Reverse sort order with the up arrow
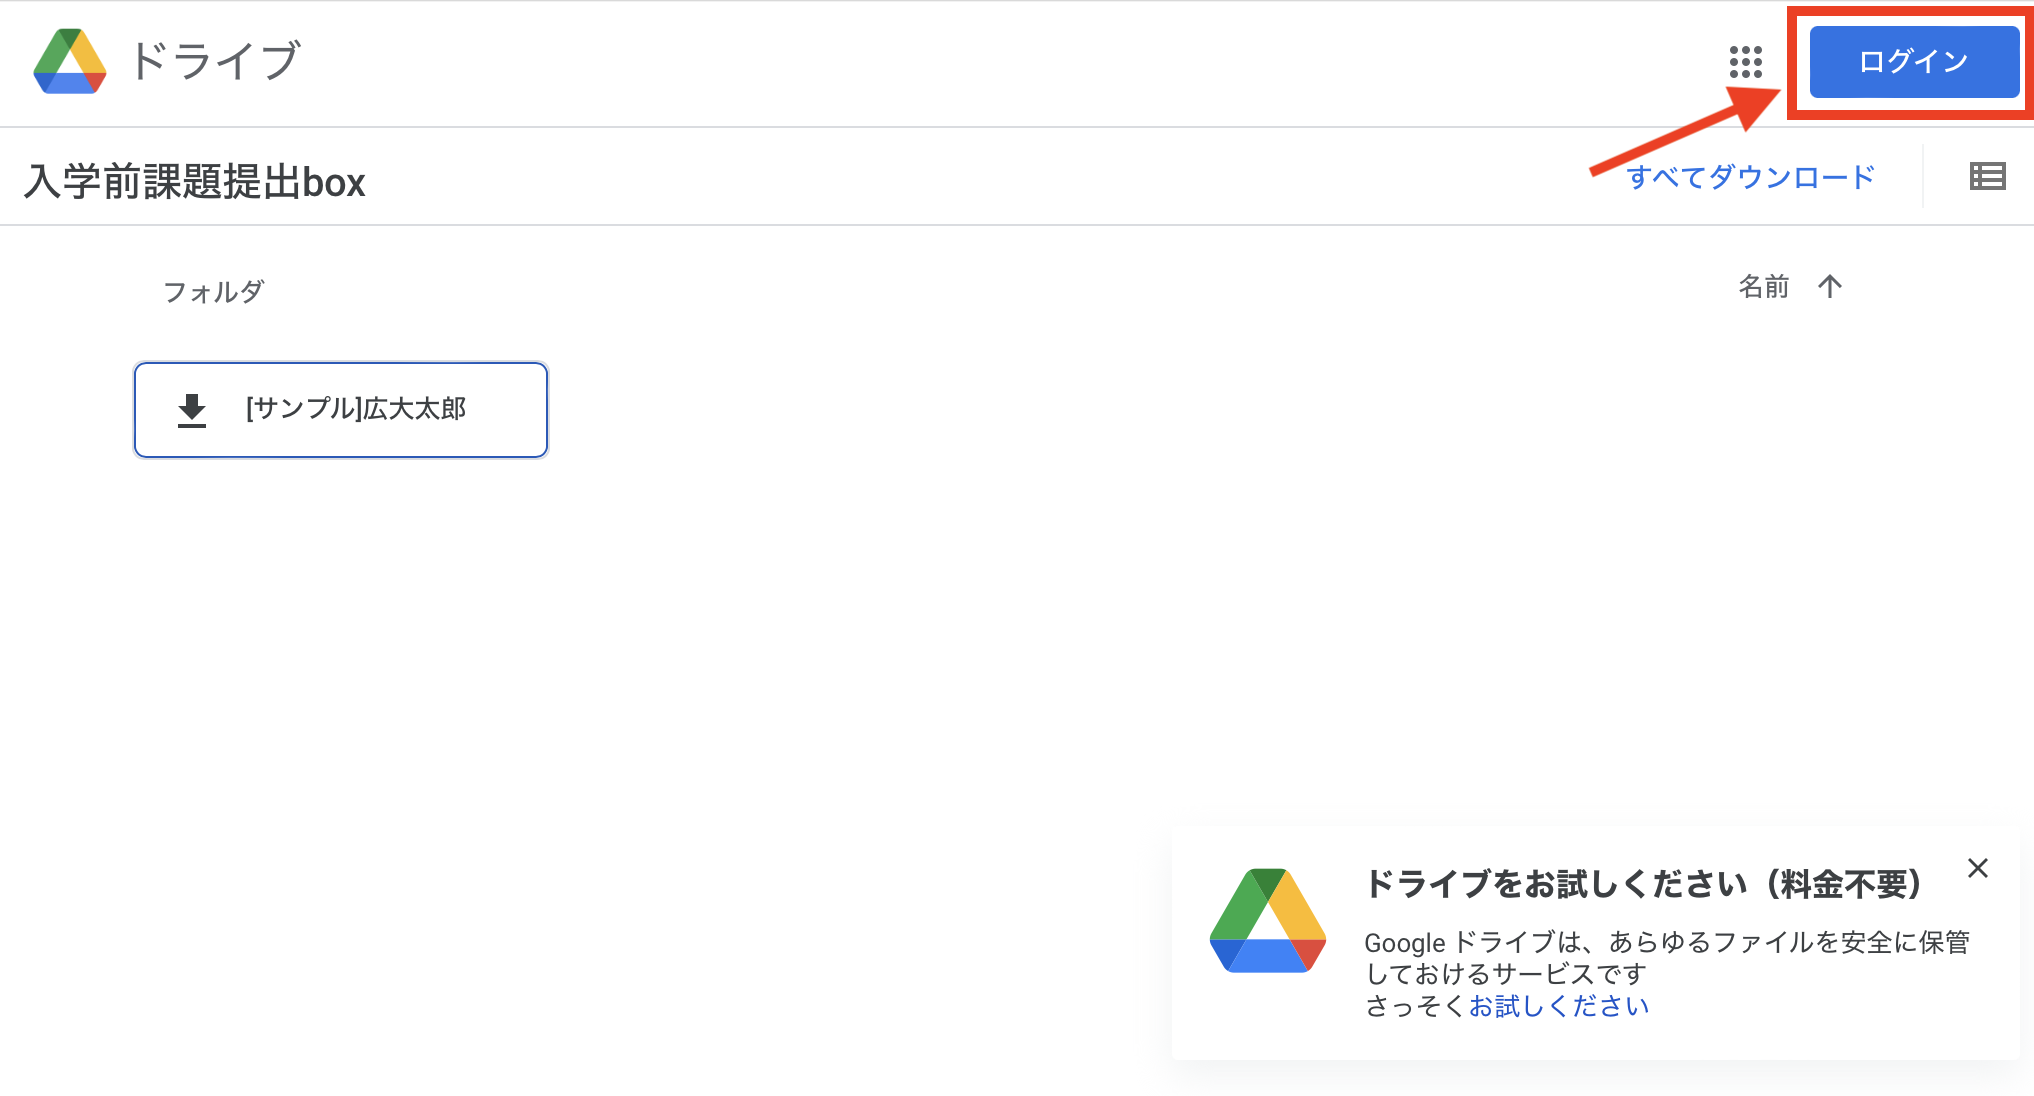Screen dimensions: 2034x1096 click(x=1830, y=287)
